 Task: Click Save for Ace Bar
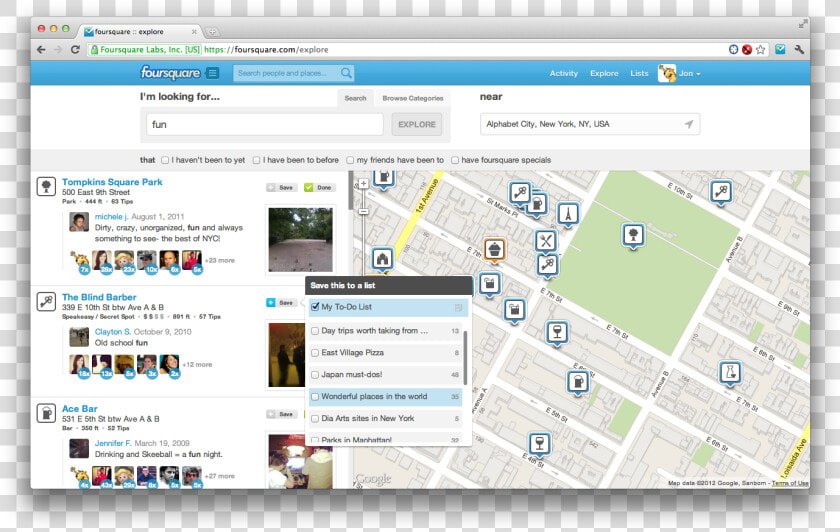(x=282, y=414)
